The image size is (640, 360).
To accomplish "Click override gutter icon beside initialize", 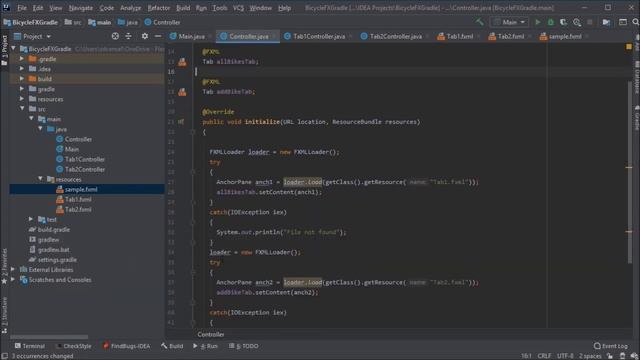I will pyautogui.click(x=181, y=122).
